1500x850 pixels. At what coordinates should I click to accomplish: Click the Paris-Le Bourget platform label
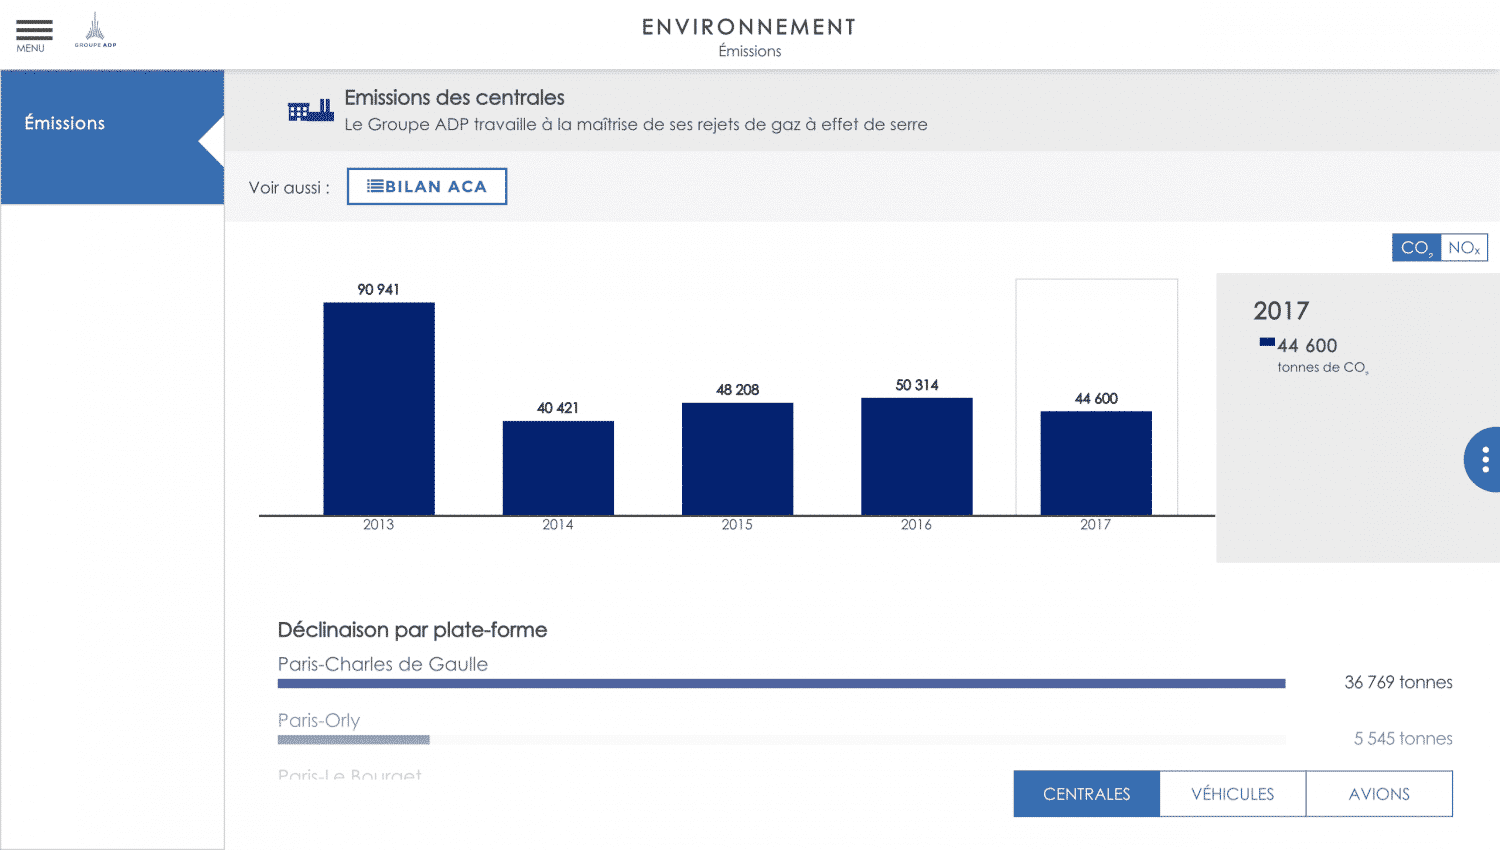pyautogui.click(x=350, y=776)
